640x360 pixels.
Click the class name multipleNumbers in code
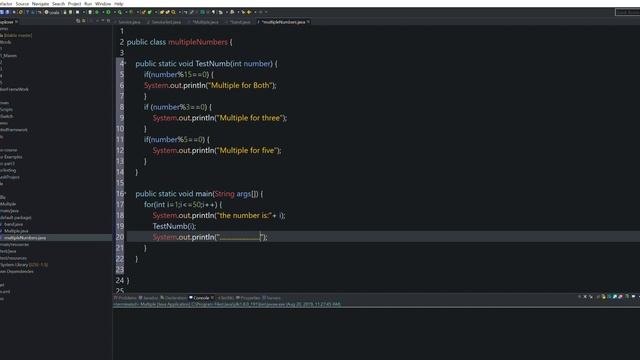point(198,42)
